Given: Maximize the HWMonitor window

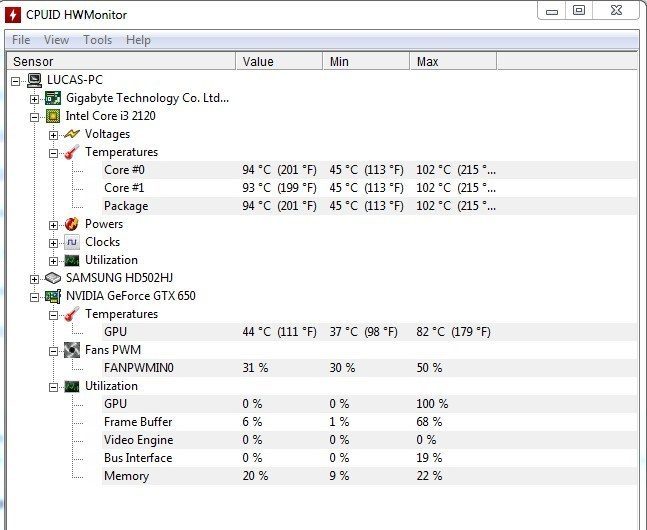Looking at the screenshot, I should coord(579,11).
